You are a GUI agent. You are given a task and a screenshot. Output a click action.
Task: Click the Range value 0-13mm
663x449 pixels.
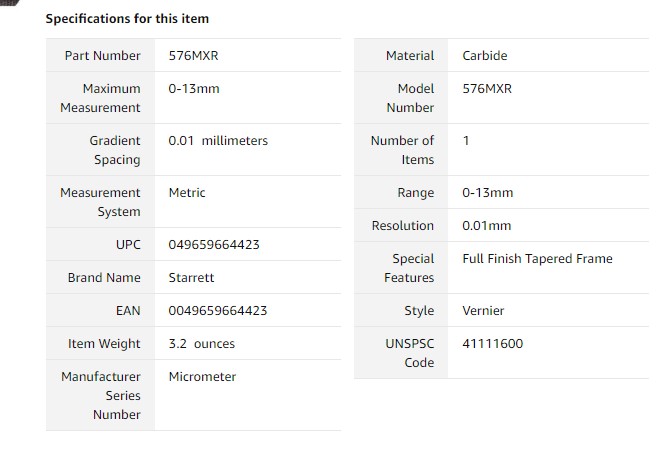487,192
